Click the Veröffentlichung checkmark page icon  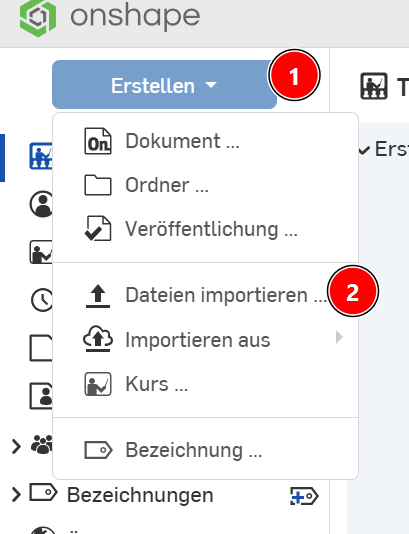[98, 229]
